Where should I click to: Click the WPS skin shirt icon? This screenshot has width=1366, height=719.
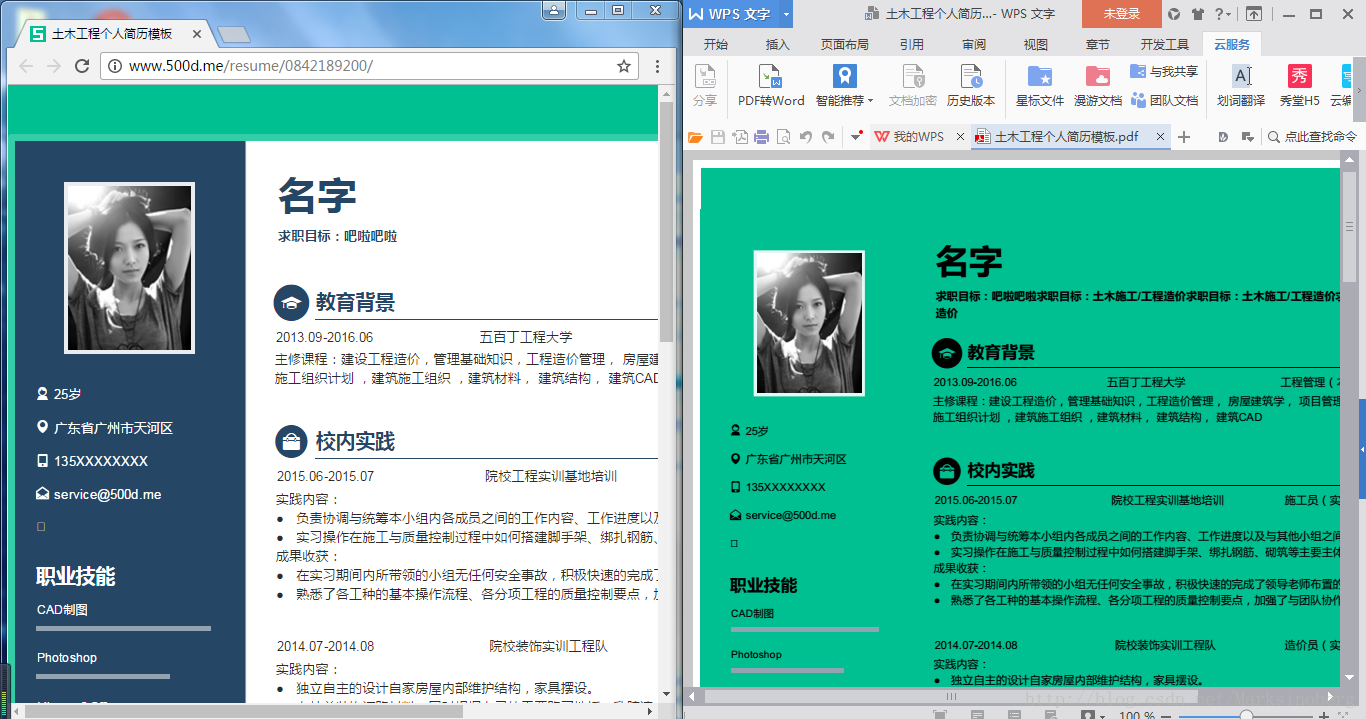1197,14
